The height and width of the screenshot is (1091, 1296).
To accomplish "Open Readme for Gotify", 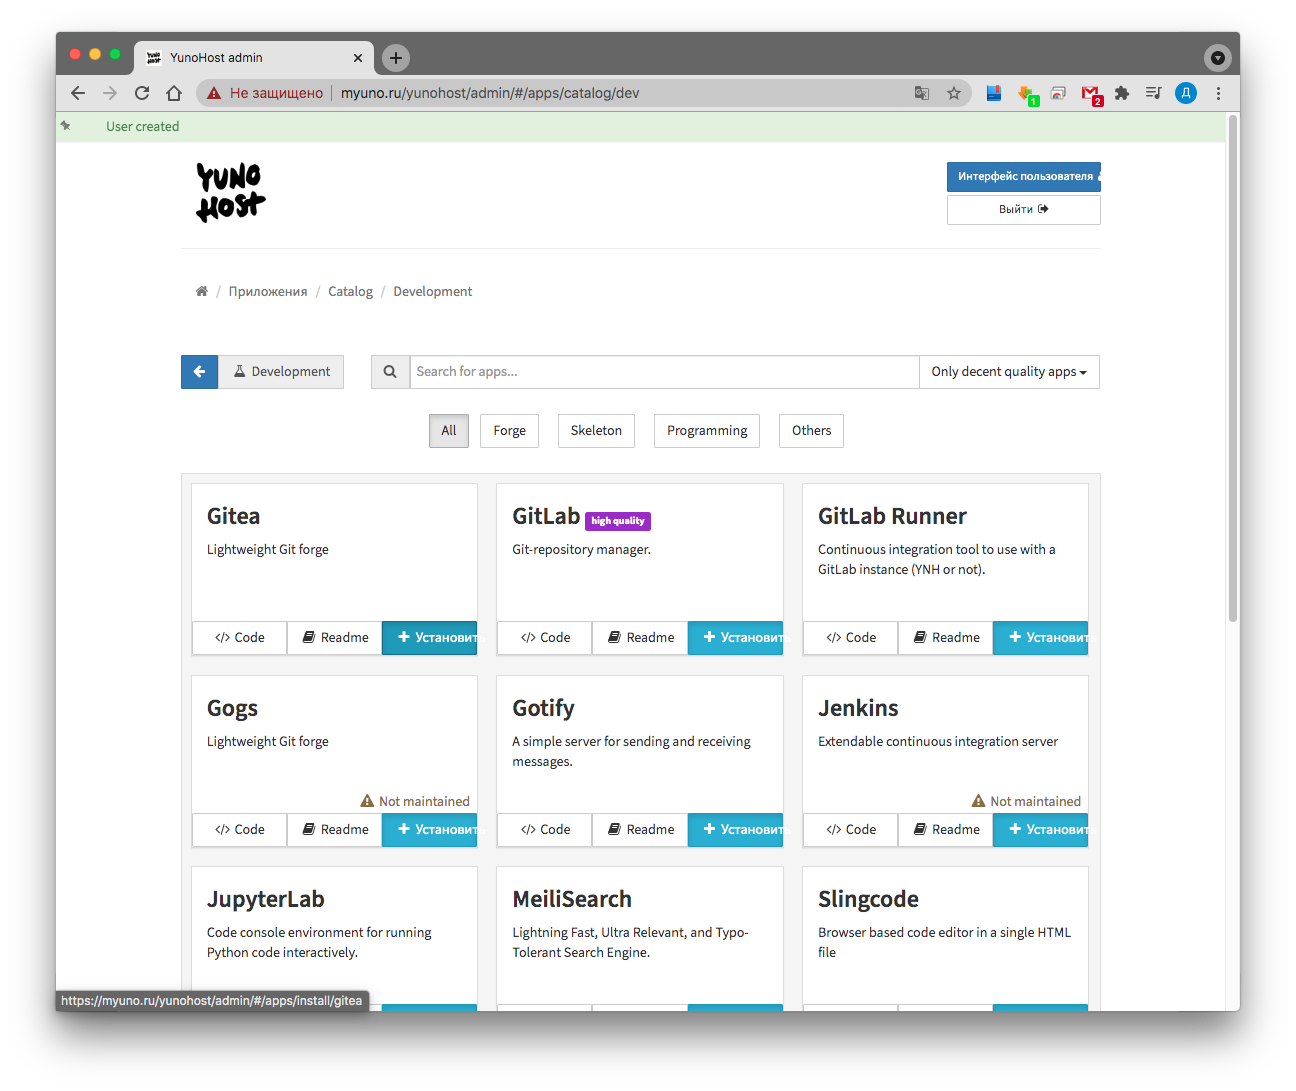I will pos(640,830).
